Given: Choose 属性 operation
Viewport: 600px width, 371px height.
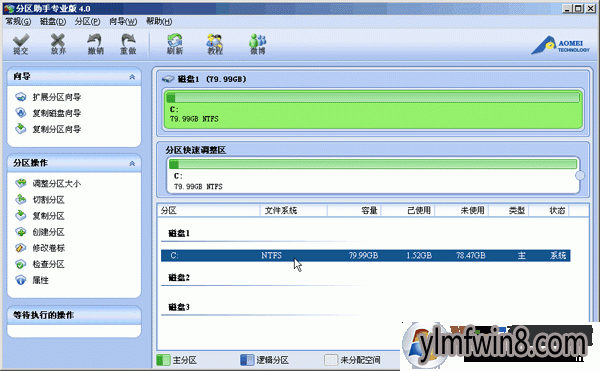Looking at the screenshot, I should coord(41,280).
